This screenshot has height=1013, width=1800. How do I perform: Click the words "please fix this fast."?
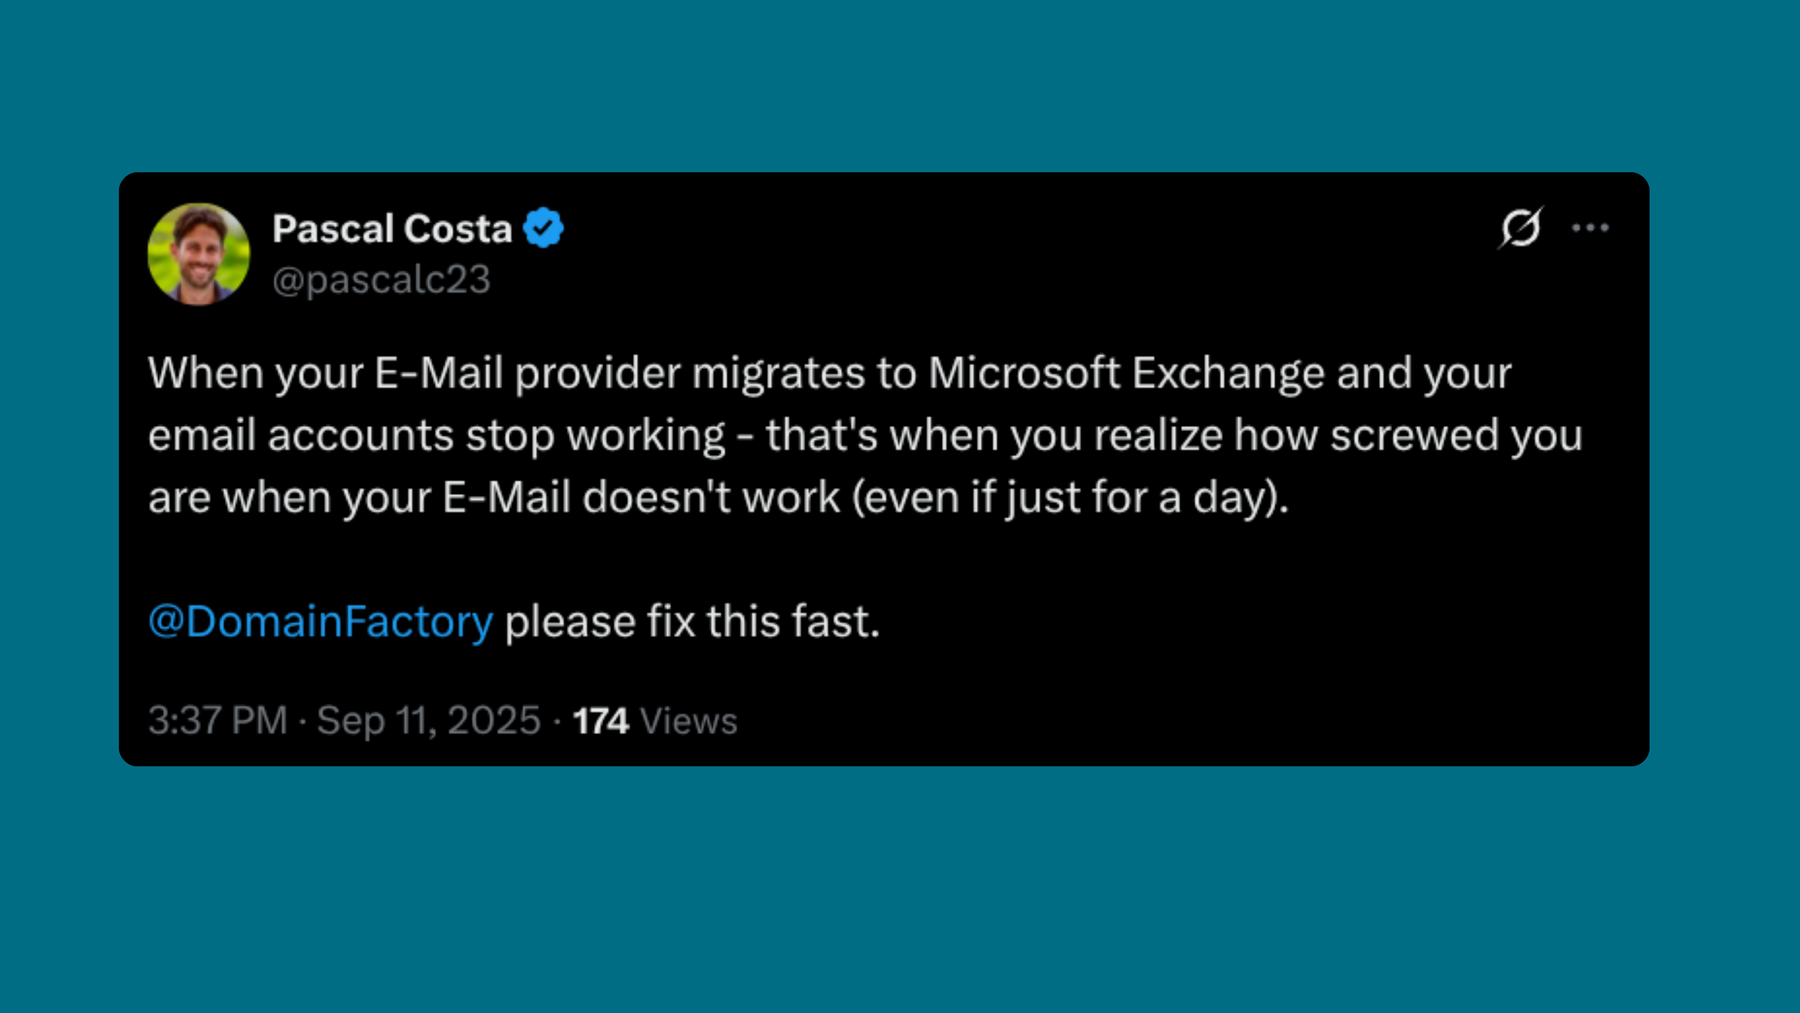(692, 621)
